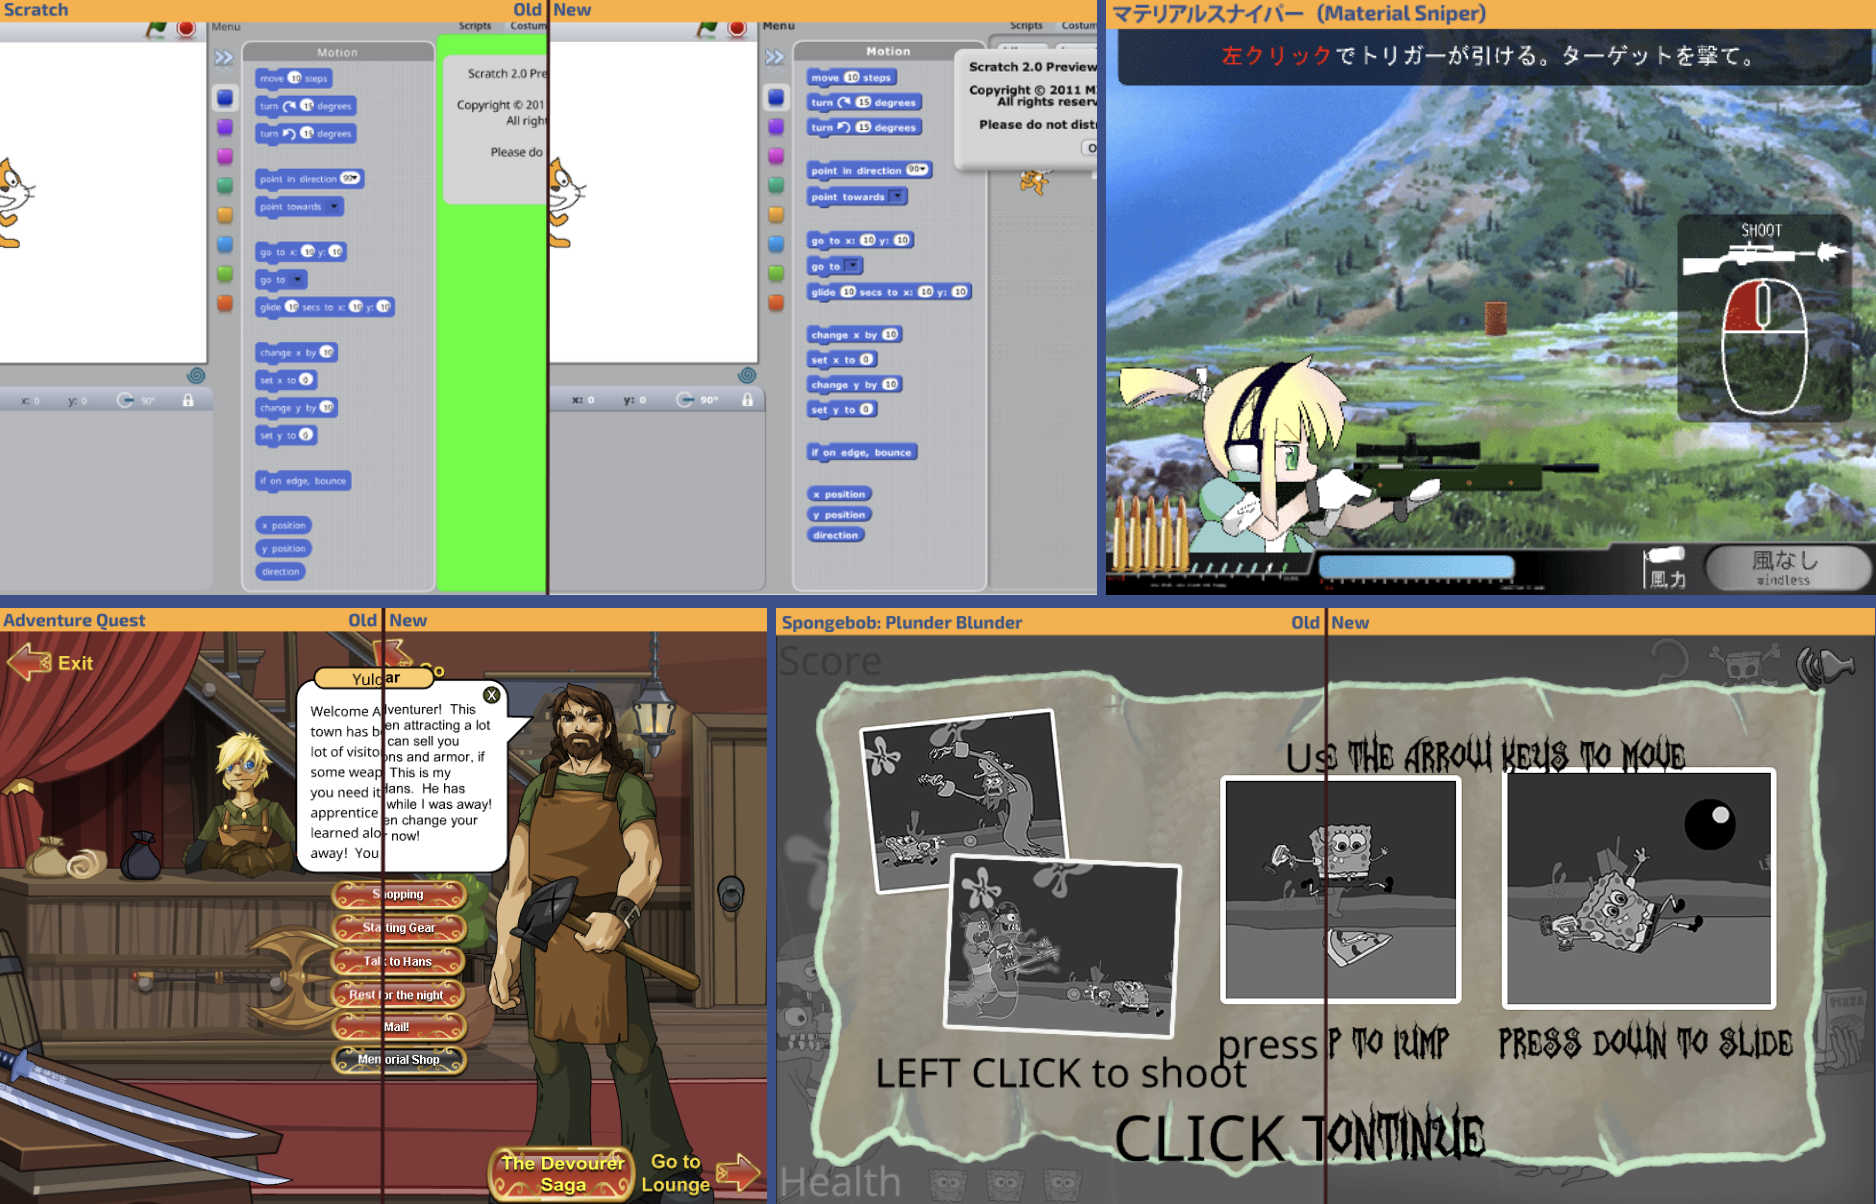Open Menu in the new Scratch panel
The image size is (1876, 1204).
pyautogui.click(x=778, y=26)
